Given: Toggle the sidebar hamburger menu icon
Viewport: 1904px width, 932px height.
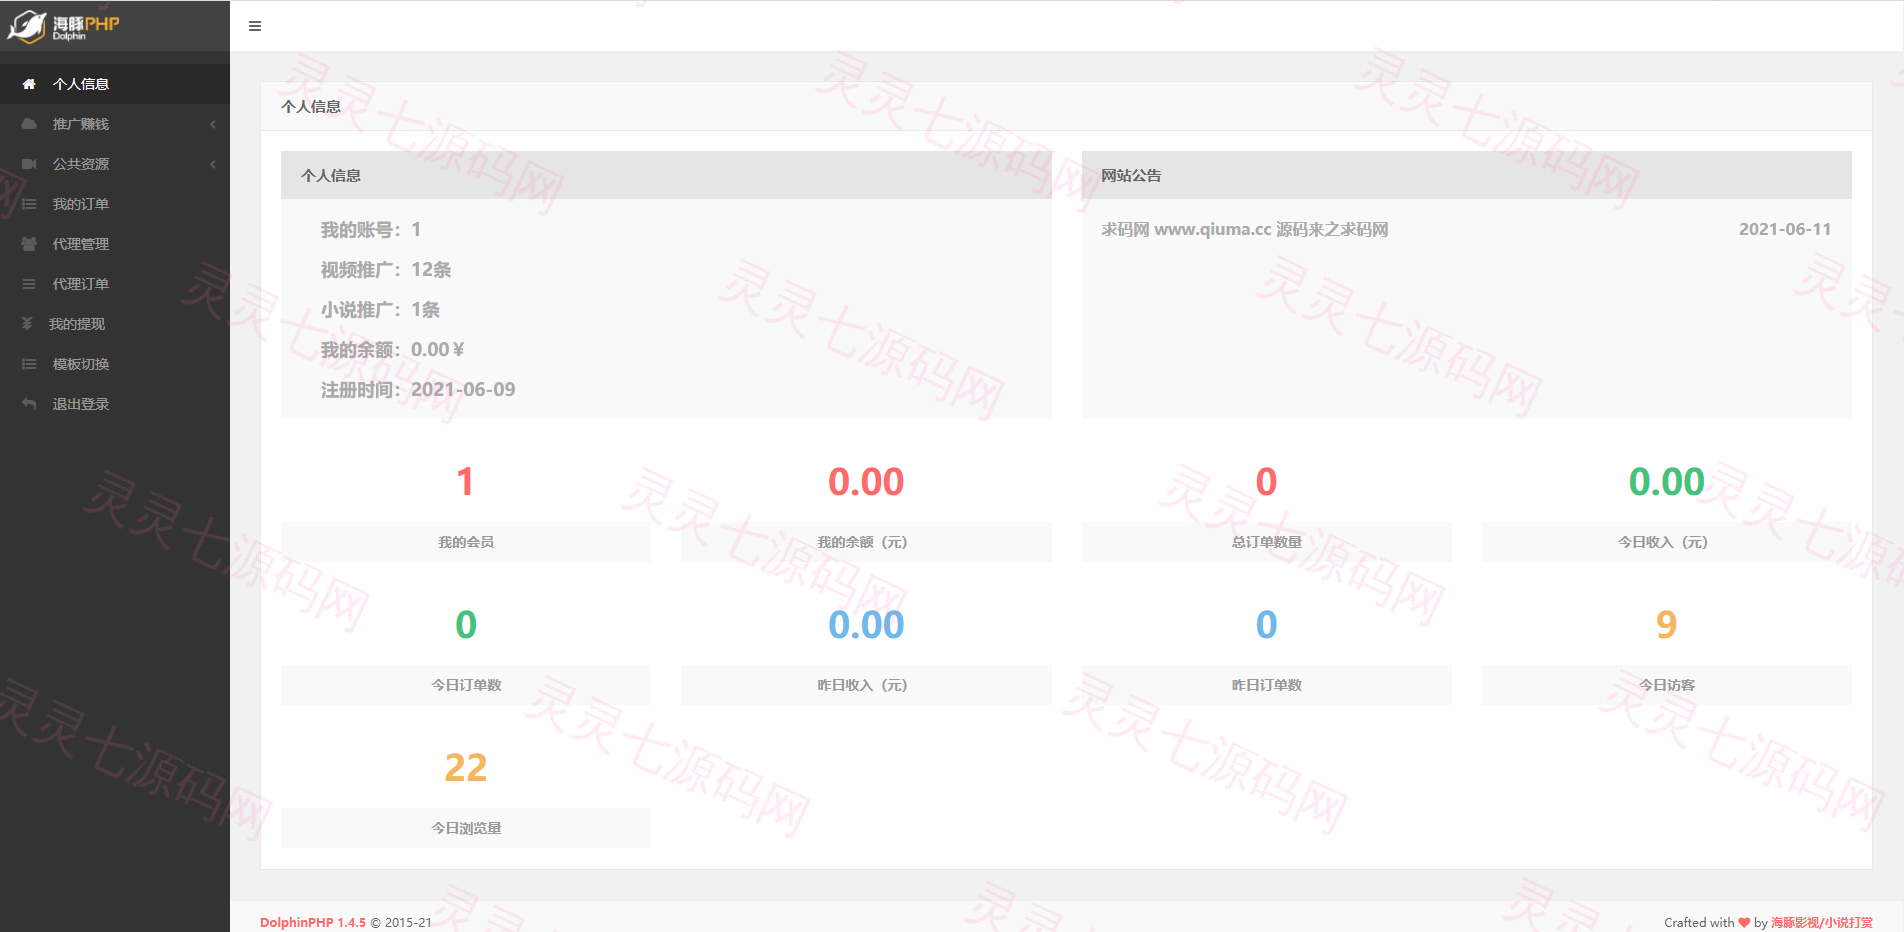Looking at the screenshot, I should pos(255,26).
